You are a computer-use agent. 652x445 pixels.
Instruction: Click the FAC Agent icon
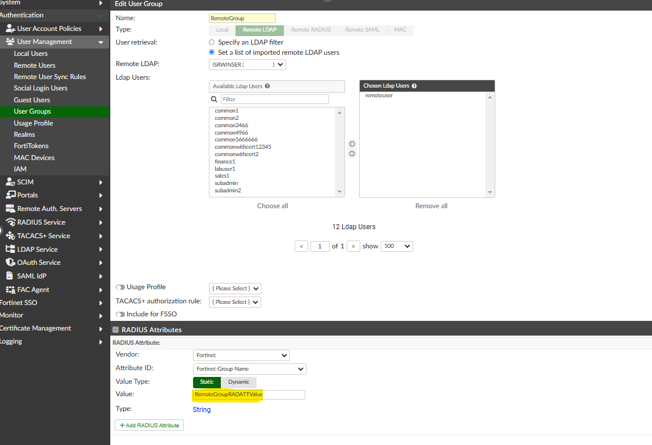click(10, 289)
